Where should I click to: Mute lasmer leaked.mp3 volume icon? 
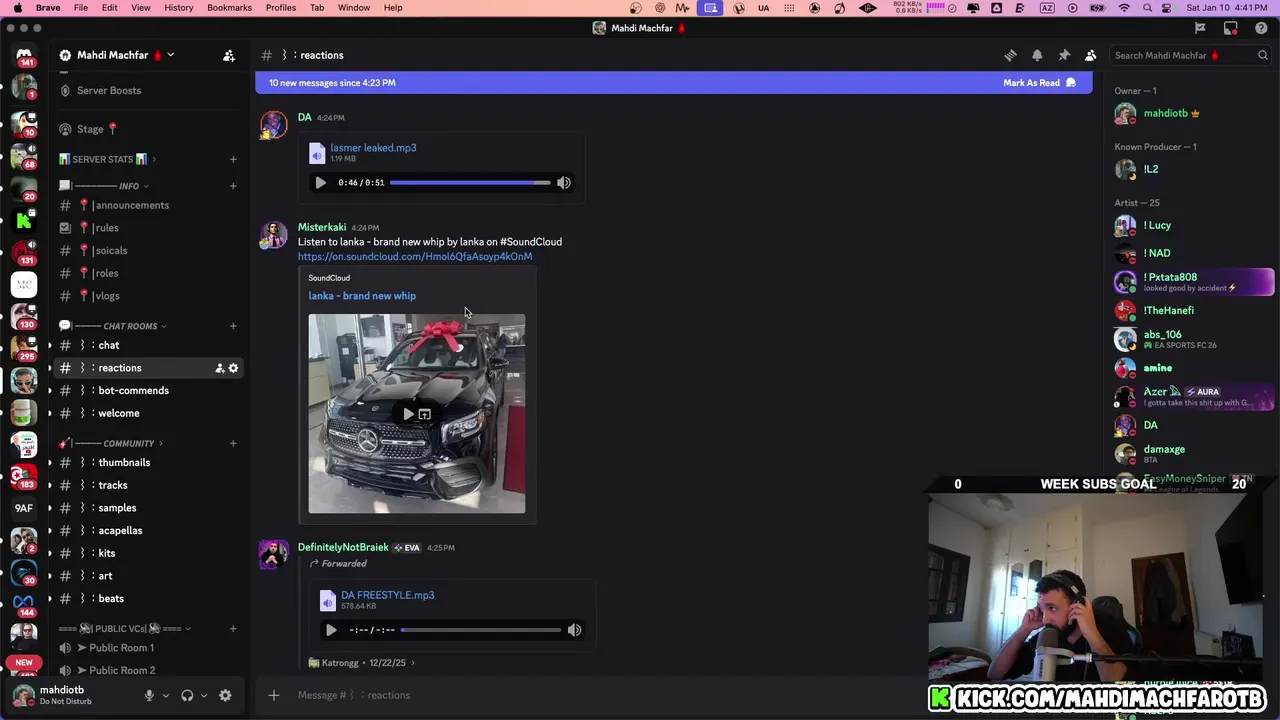564,183
